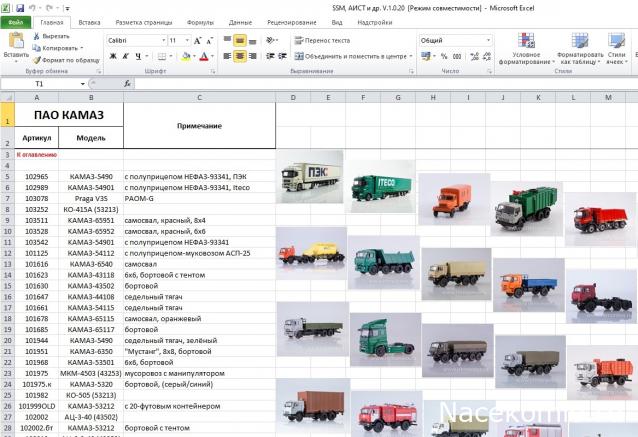The height and width of the screenshot is (437, 638).
Task: Open the fill color dropdown arrow
Action: click(194, 56)
